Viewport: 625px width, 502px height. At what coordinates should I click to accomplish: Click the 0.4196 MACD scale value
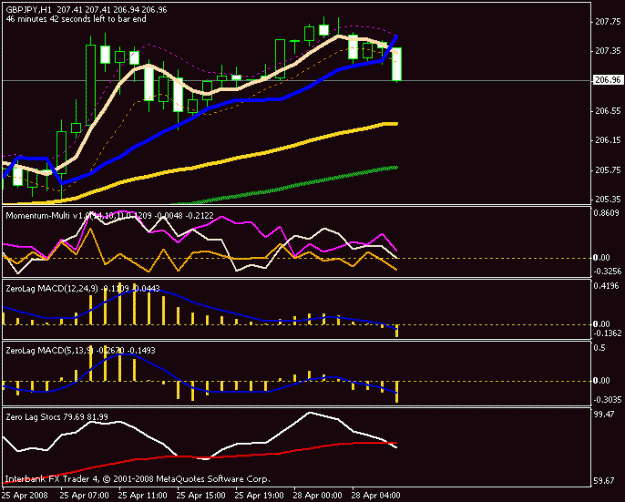(607, 286)
